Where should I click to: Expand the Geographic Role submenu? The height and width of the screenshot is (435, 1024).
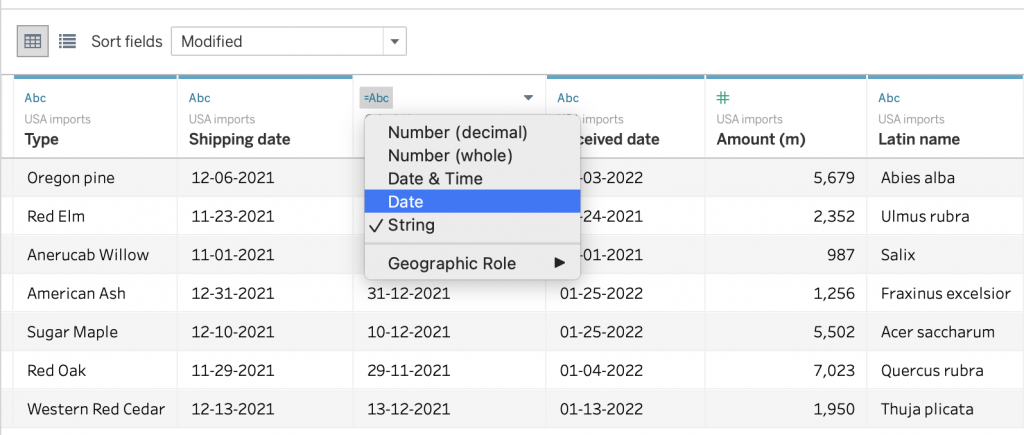click(x=472, y=264)
